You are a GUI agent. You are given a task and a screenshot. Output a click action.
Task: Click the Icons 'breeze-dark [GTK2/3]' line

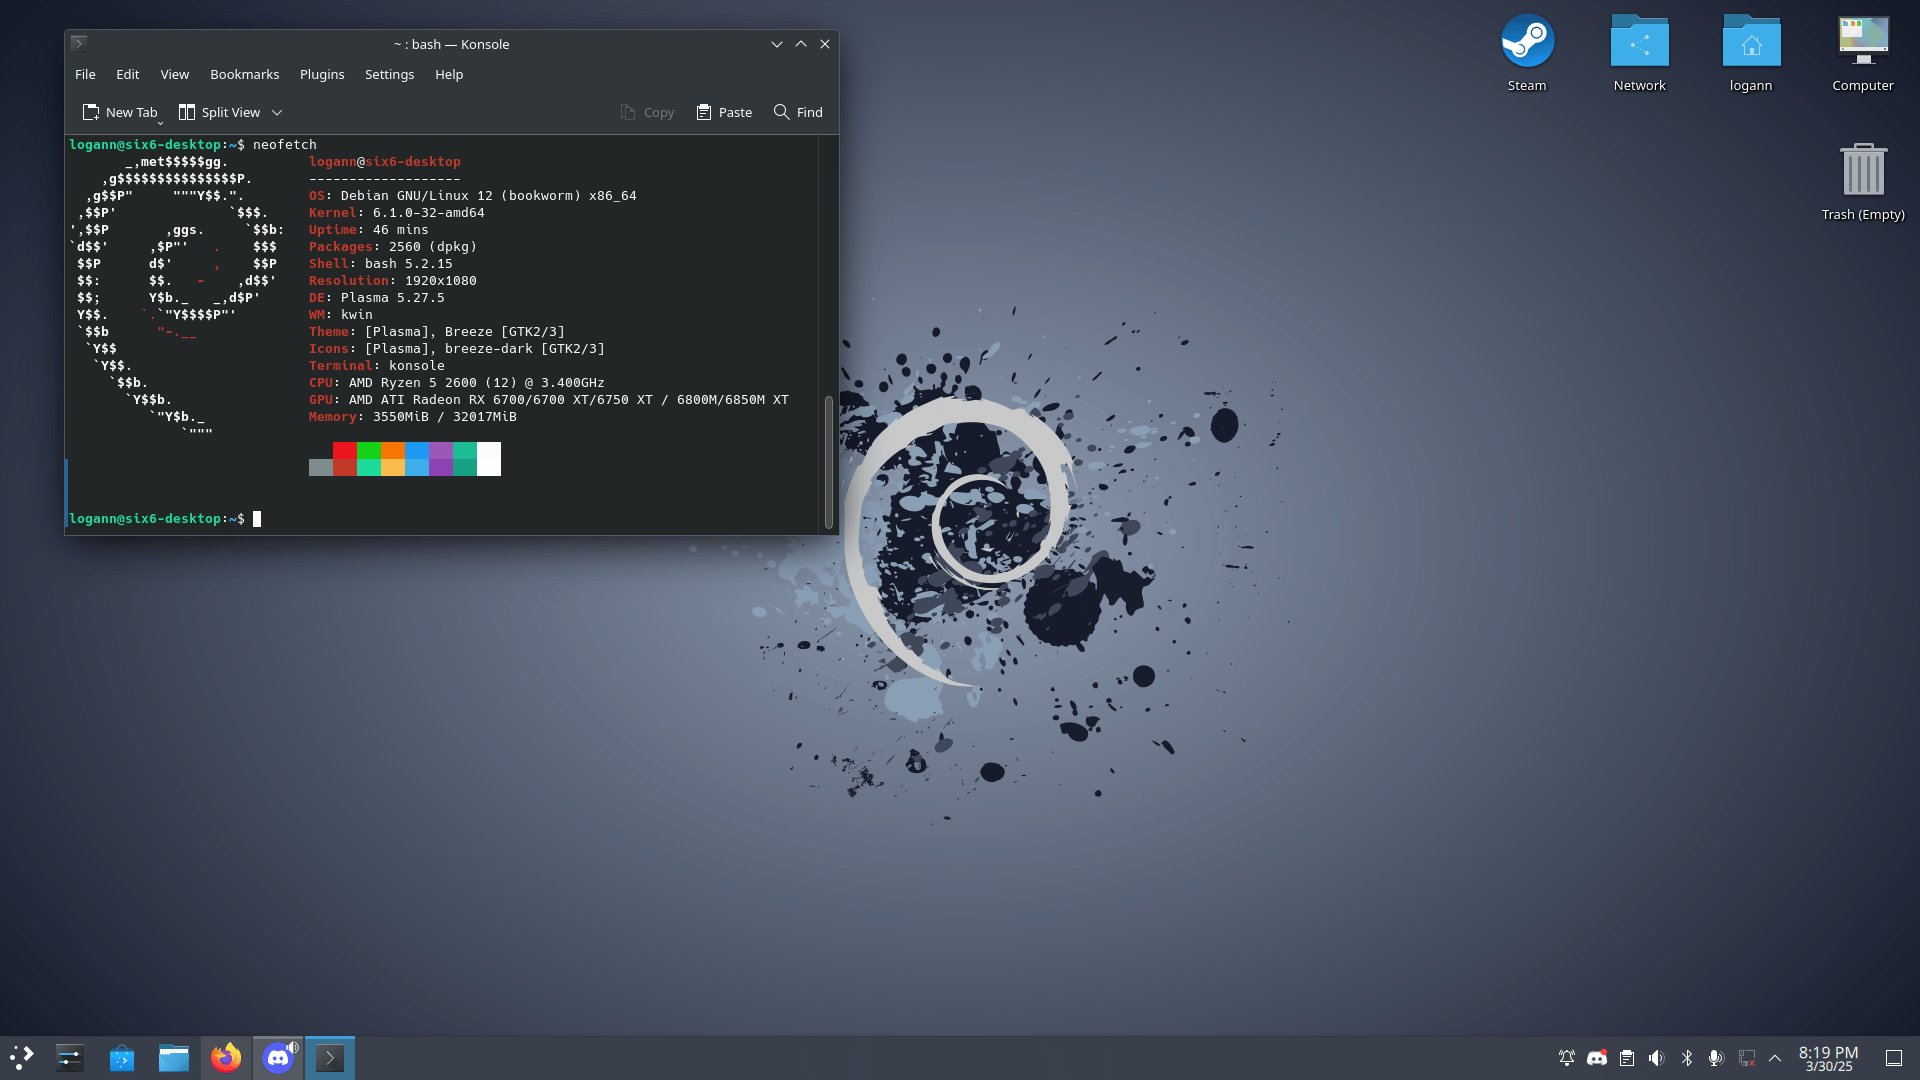click(x=456, y=349)
